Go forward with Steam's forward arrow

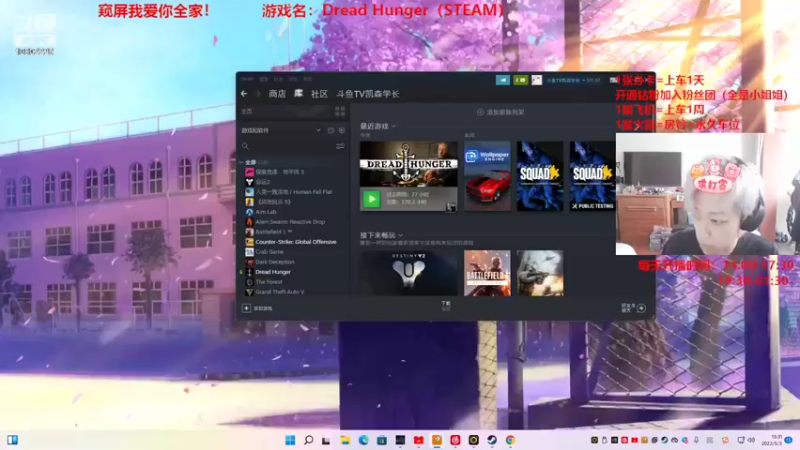click(x=257, y=94)
